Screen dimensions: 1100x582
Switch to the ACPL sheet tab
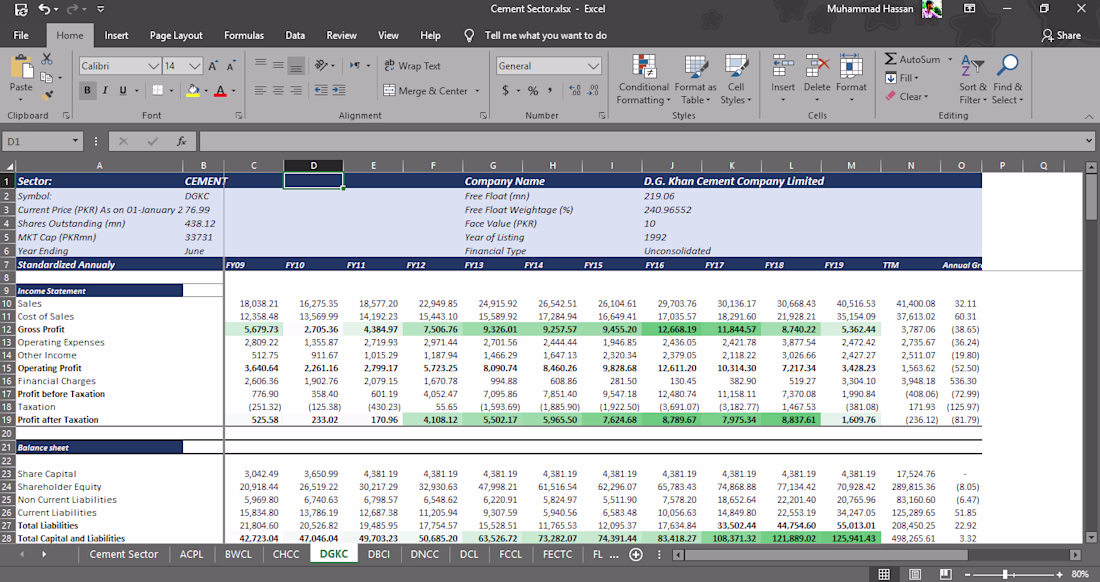coord(191,554)
